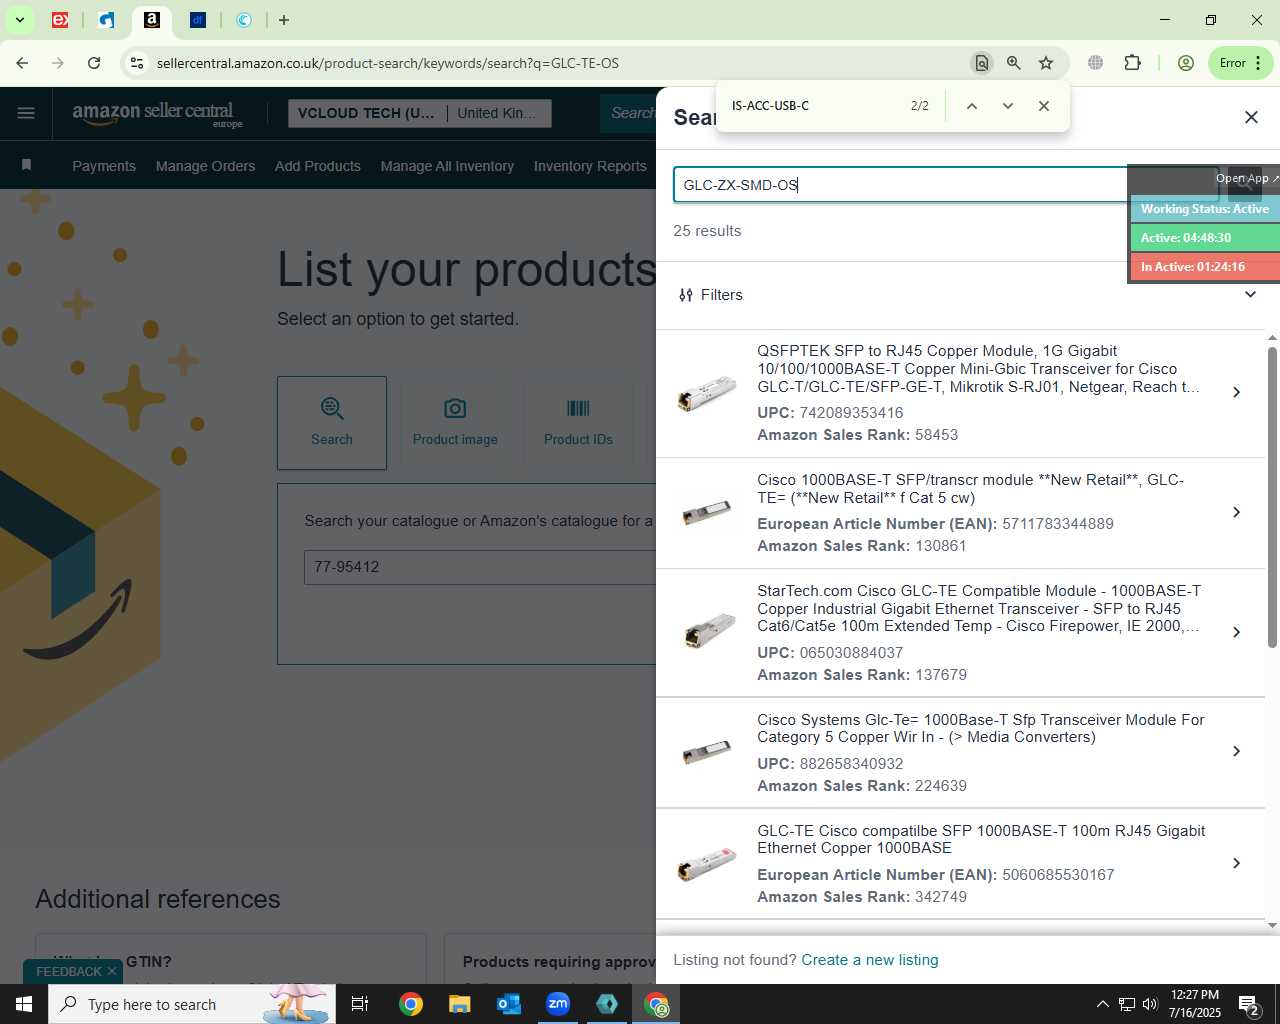Open the notification center icon
1280x1024 pixels.
(1249, 1004)
